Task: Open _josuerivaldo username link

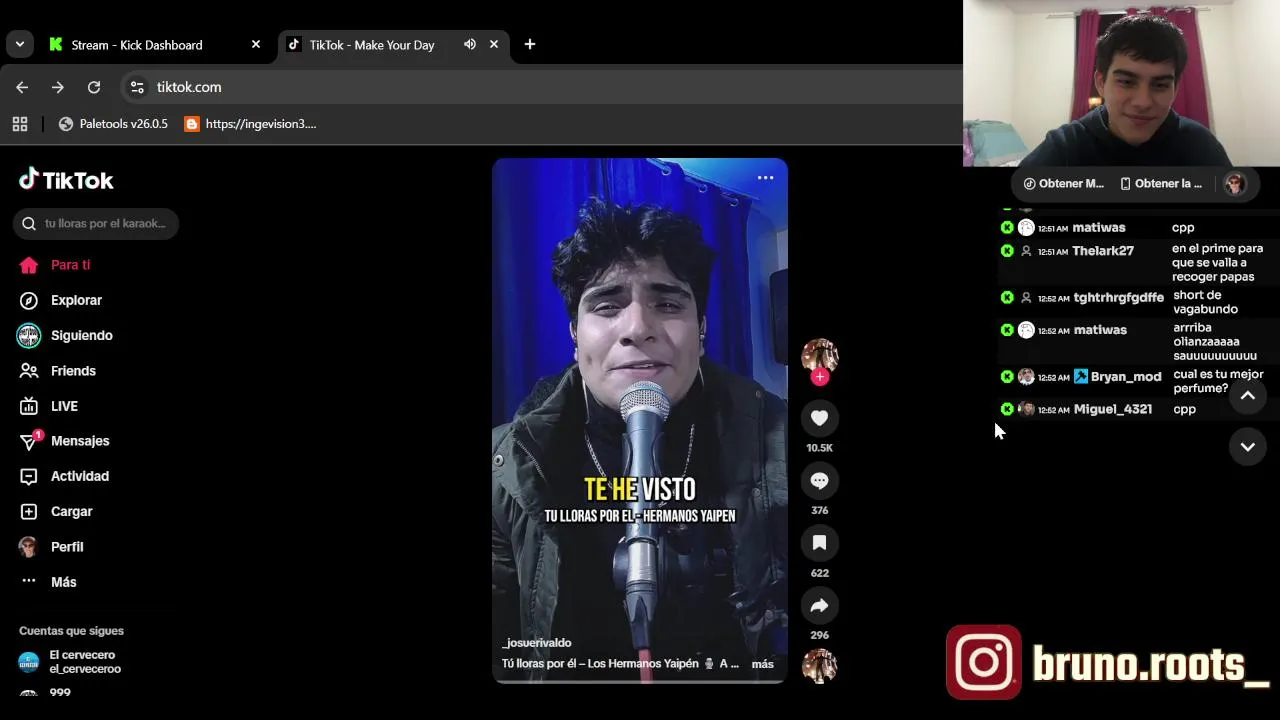Action: pyautogui.click(x=537, y=643)
